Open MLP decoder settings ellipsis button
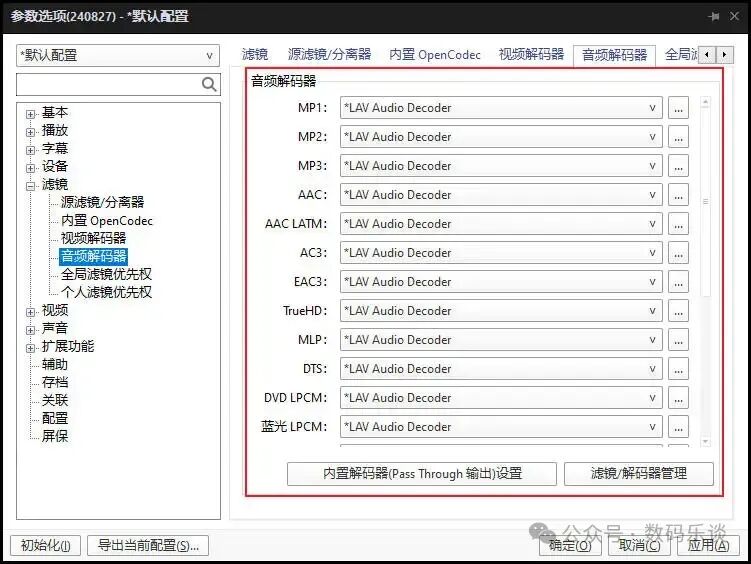 point(678,340)
